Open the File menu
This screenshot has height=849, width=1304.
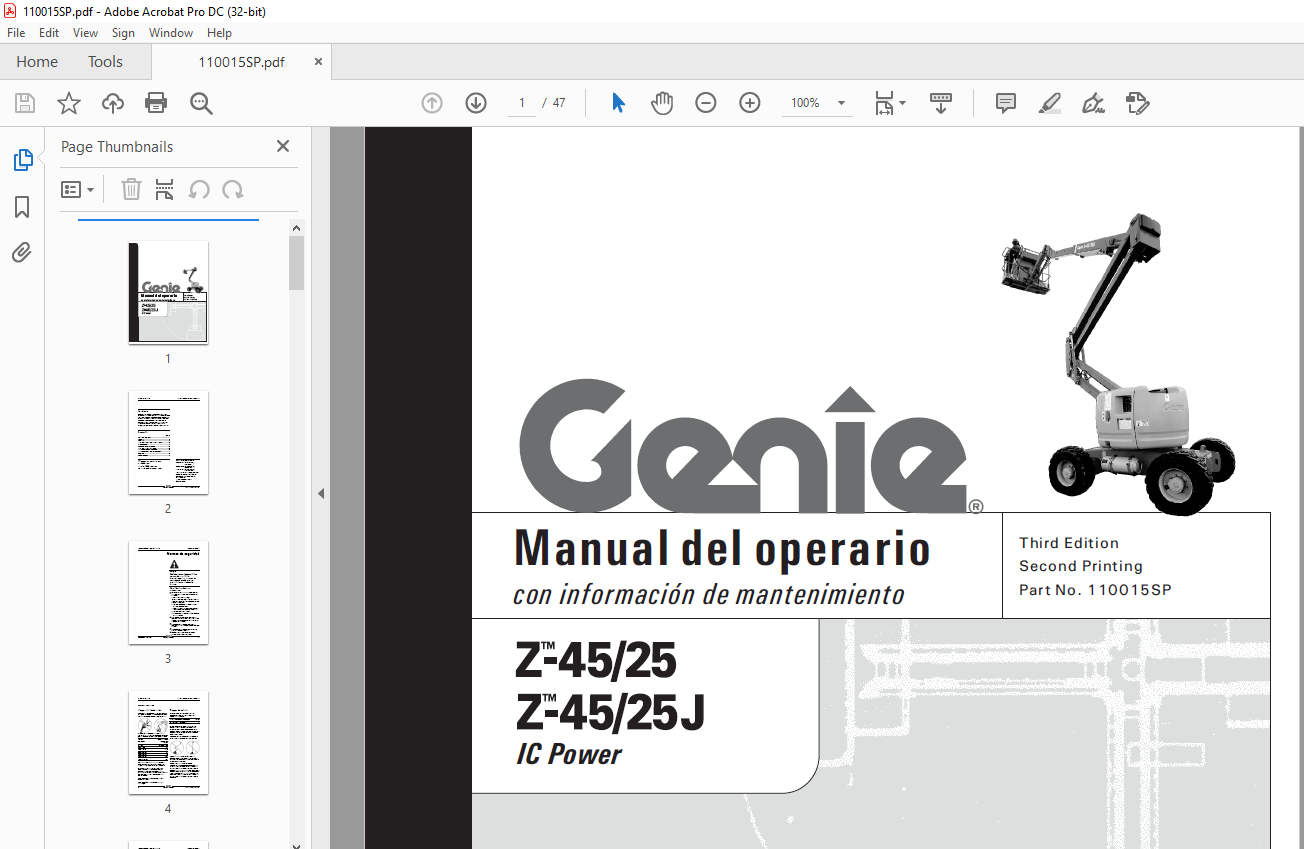tap(16, 33)
